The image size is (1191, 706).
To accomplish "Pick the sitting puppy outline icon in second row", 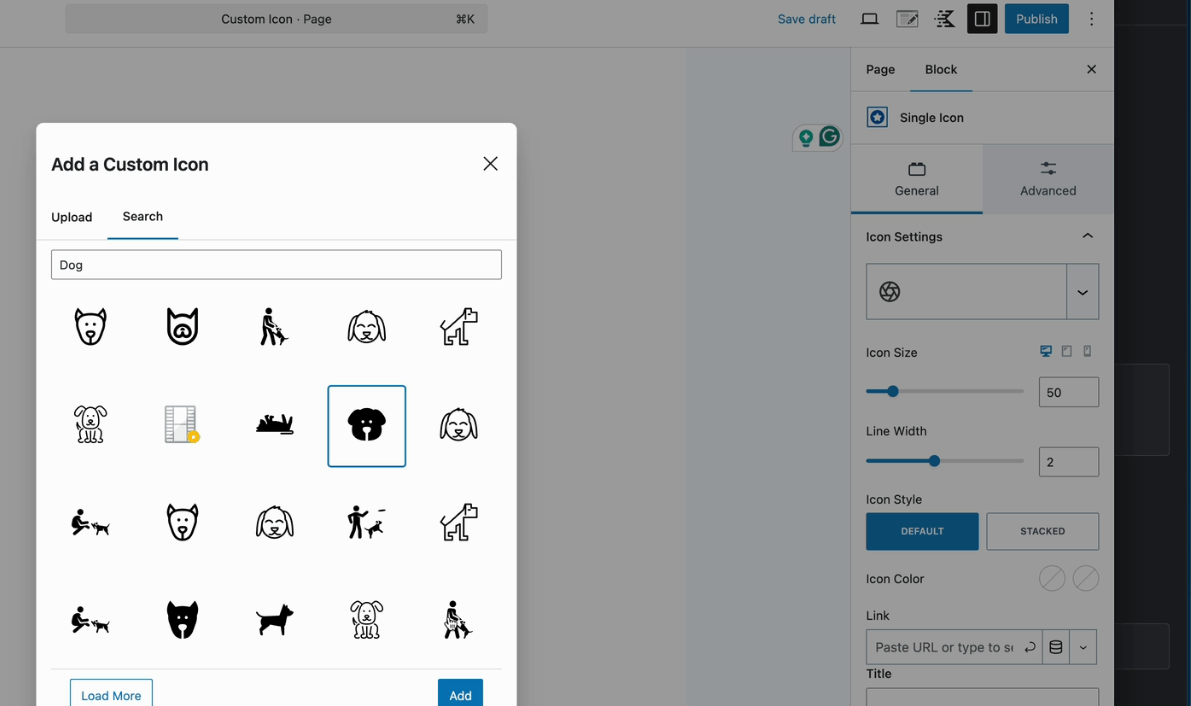I will 90,424.
